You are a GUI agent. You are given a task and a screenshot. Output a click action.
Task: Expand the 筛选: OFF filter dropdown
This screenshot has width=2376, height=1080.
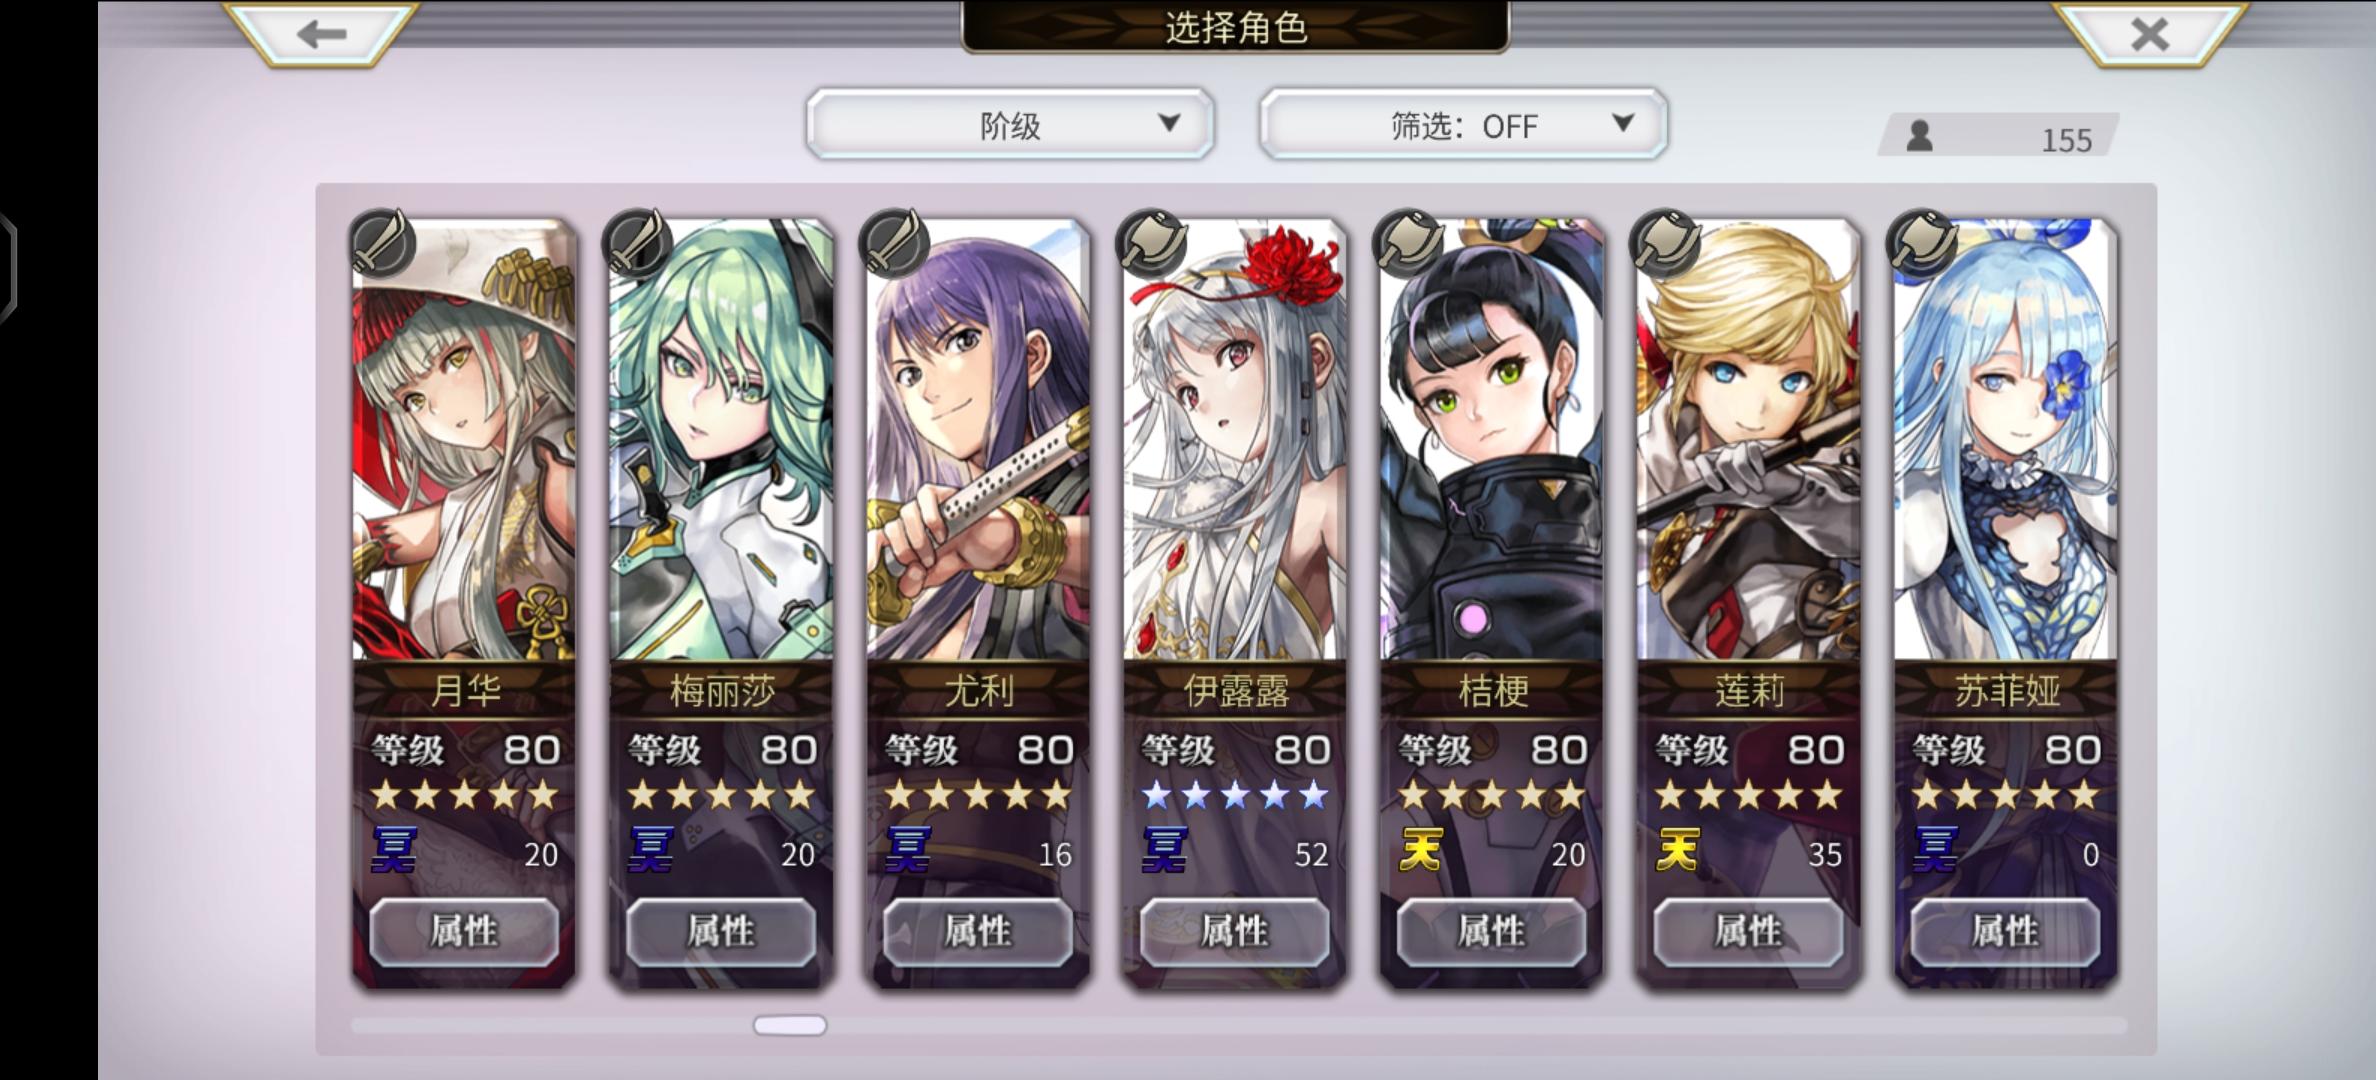(x=1463, y=125)
